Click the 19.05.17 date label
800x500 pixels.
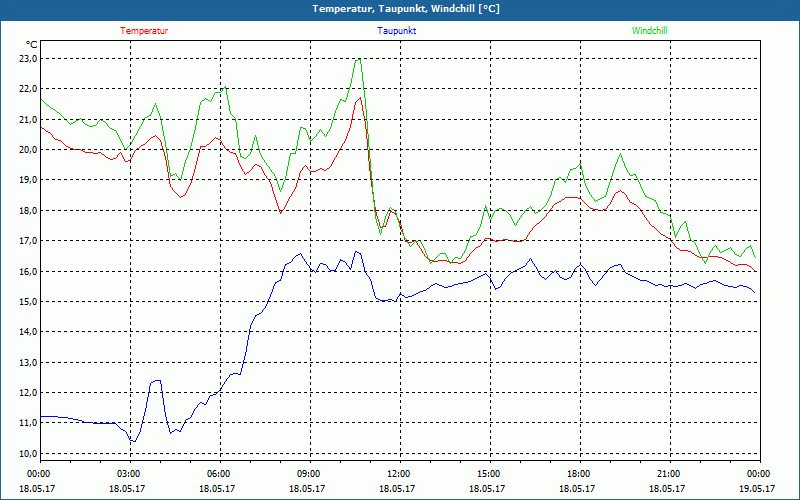[757, 489]
